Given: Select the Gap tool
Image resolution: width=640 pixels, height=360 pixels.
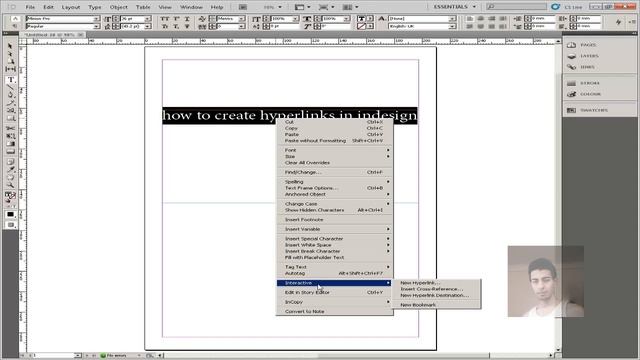Looking at the screenshot, I should 10,69.
